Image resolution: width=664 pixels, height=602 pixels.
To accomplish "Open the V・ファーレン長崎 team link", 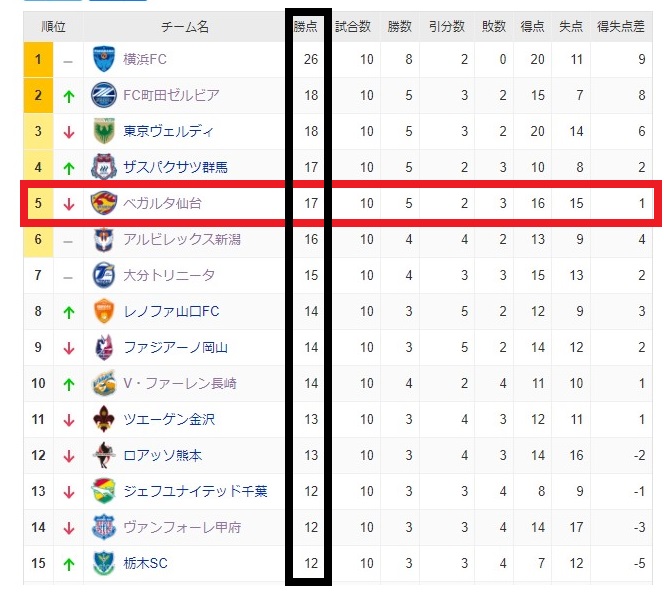I will pos(180,384).
